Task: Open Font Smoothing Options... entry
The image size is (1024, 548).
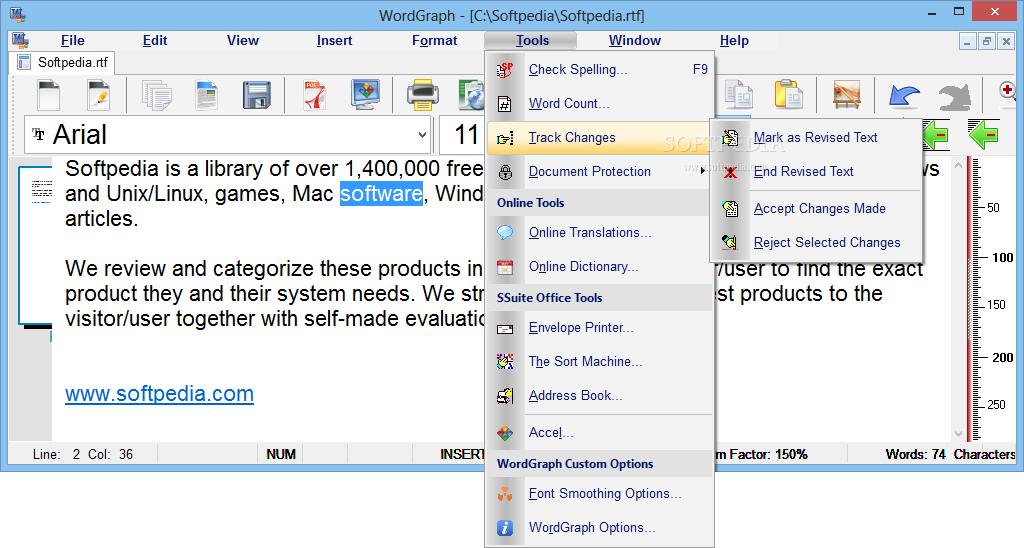Action: pos(601,494)
